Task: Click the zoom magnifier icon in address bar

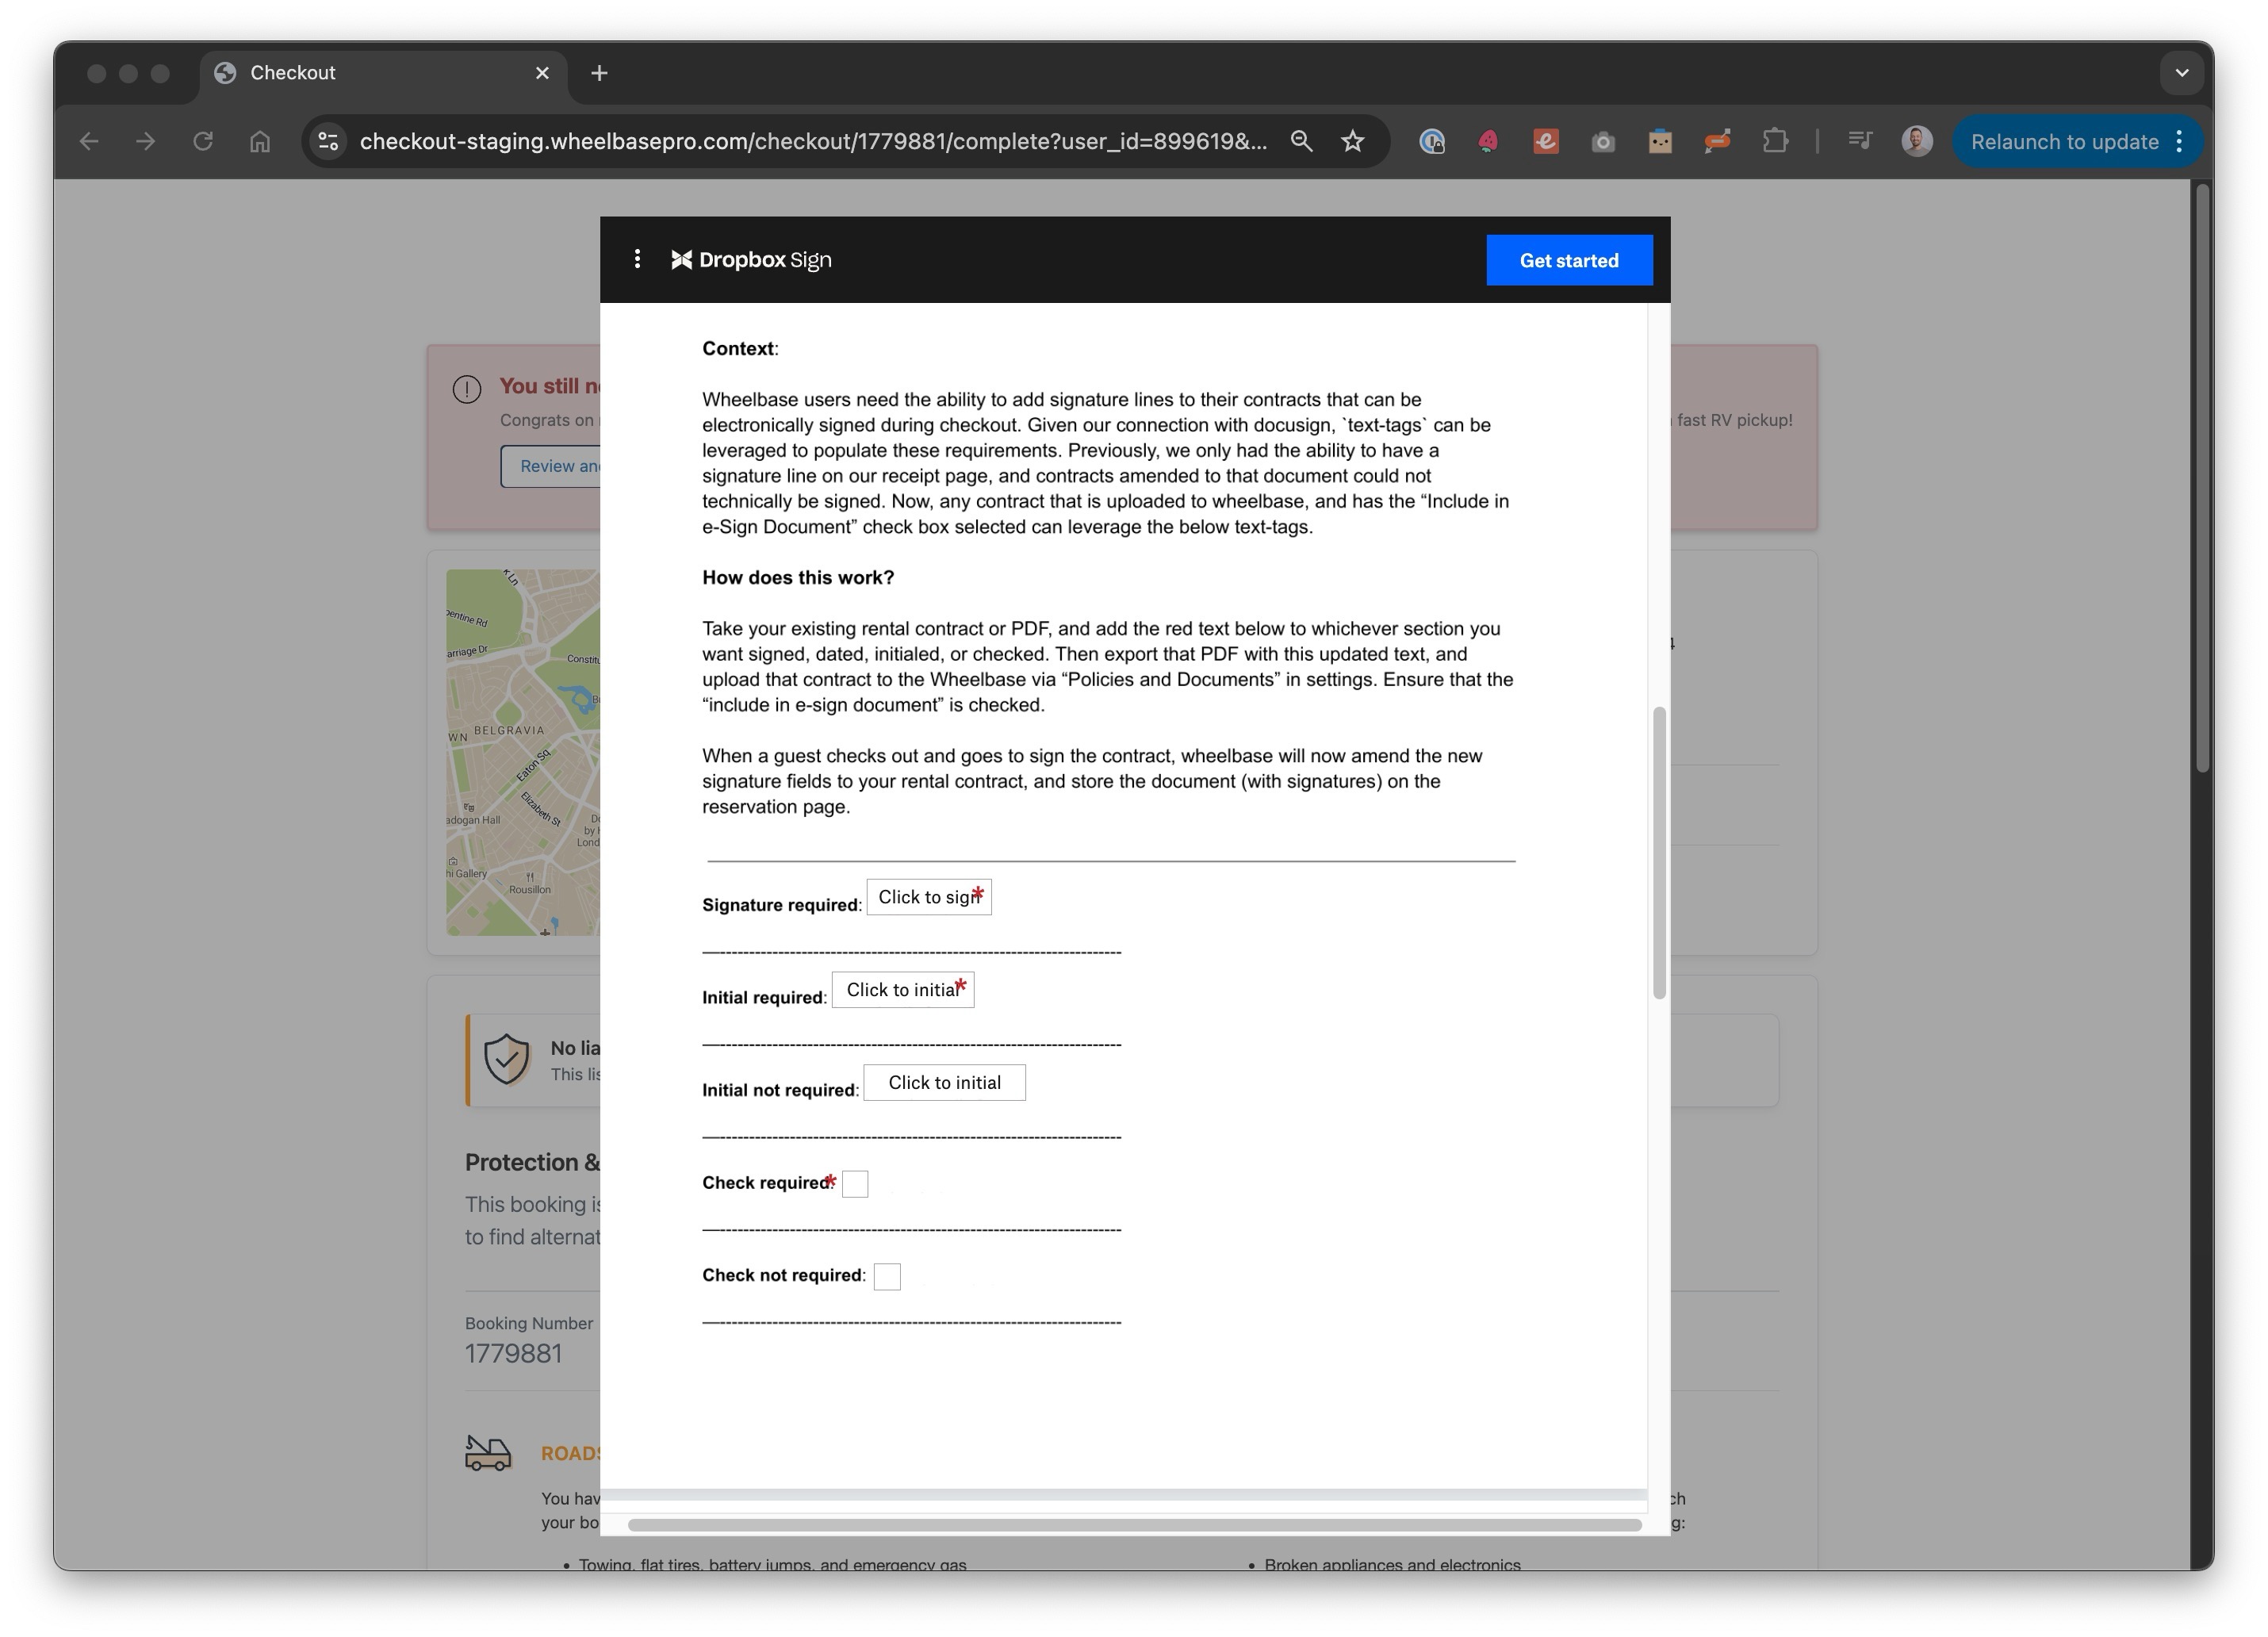Action: [1300, 141]
